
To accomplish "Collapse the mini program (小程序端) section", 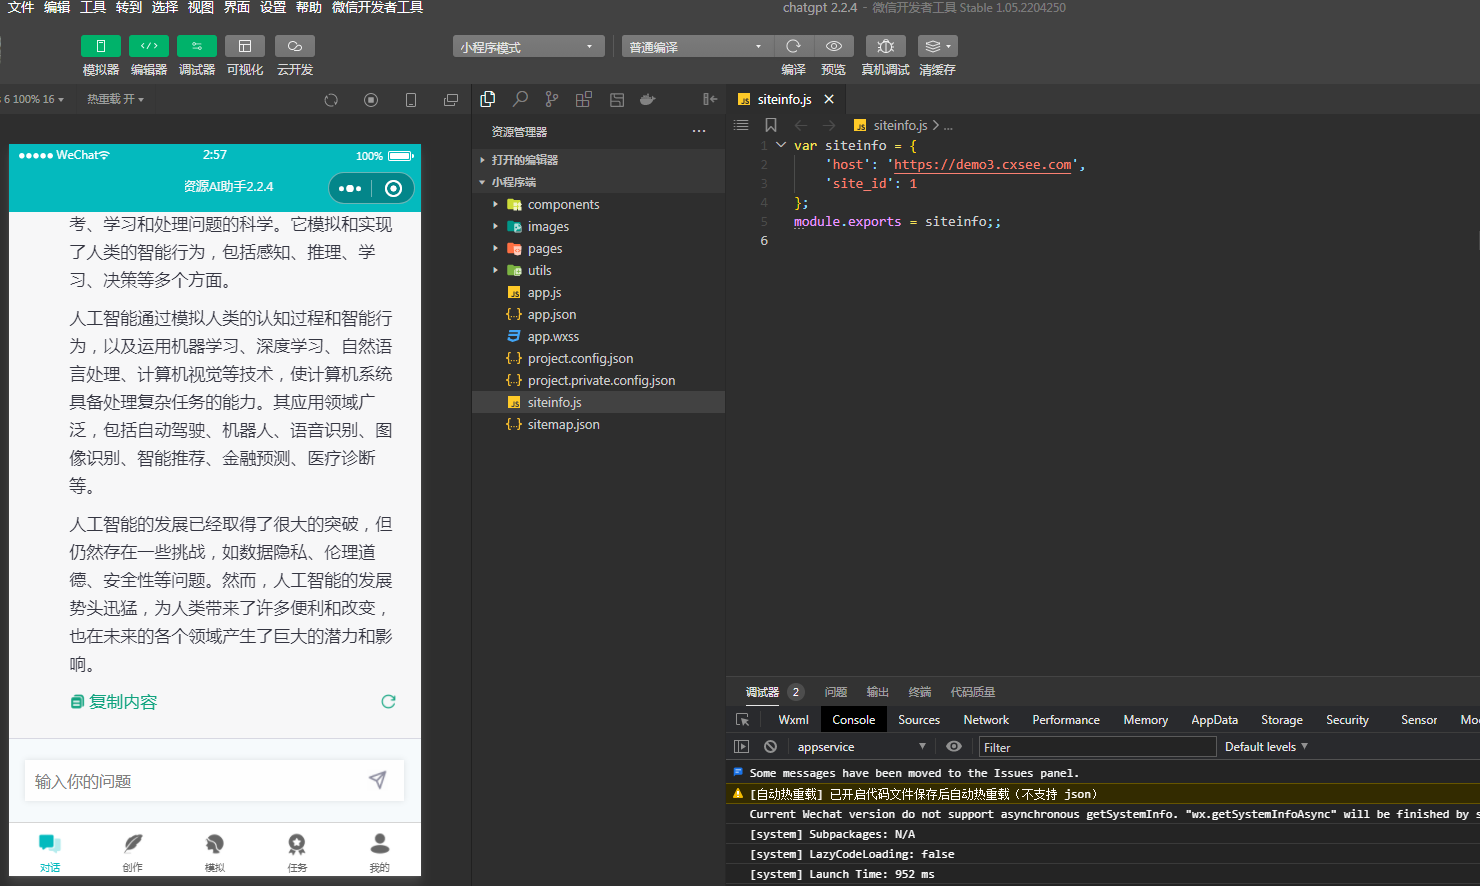I will pyautogui.click(x=598, y=182).
